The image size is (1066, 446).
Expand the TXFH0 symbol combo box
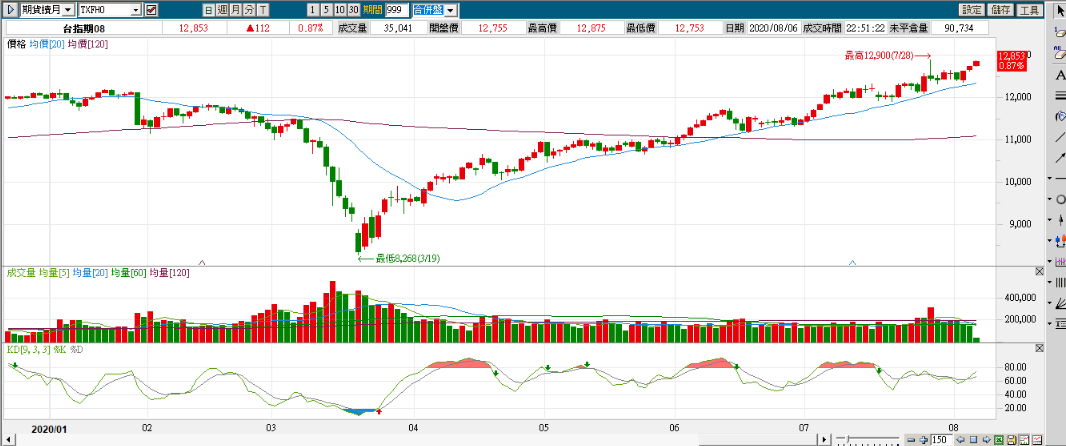pos(135,9)
